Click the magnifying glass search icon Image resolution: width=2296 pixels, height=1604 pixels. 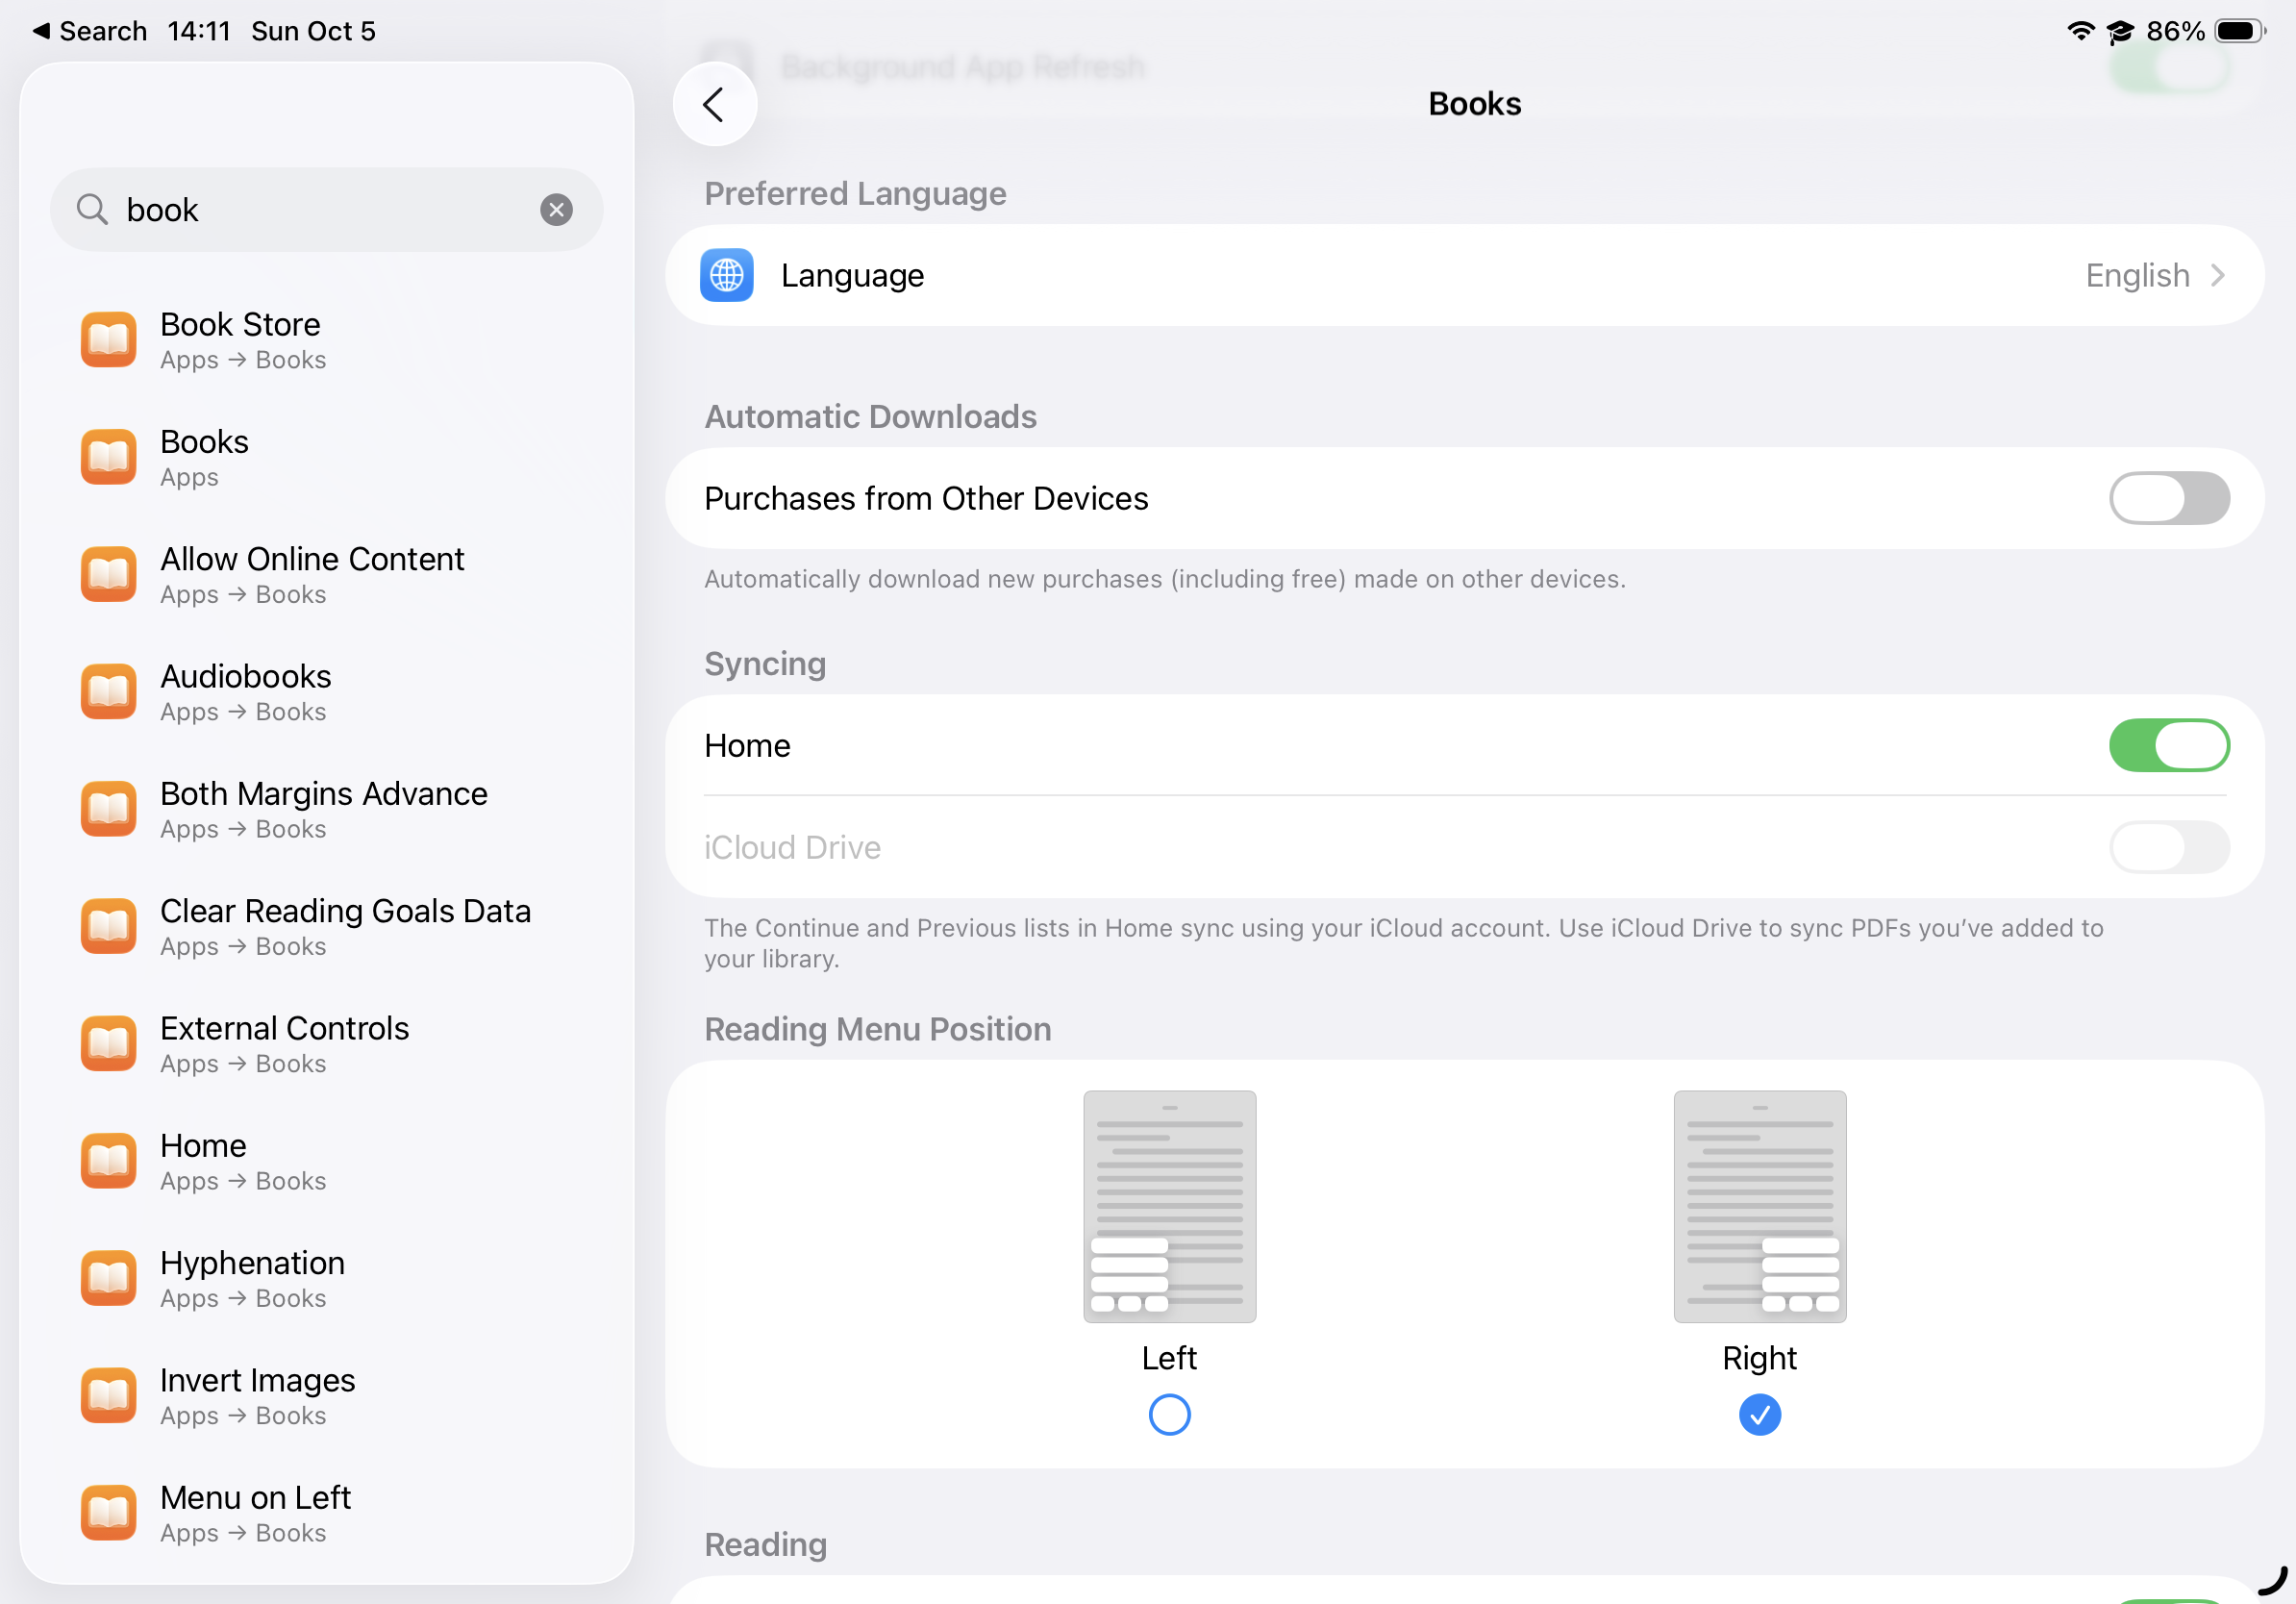(92, 210)
